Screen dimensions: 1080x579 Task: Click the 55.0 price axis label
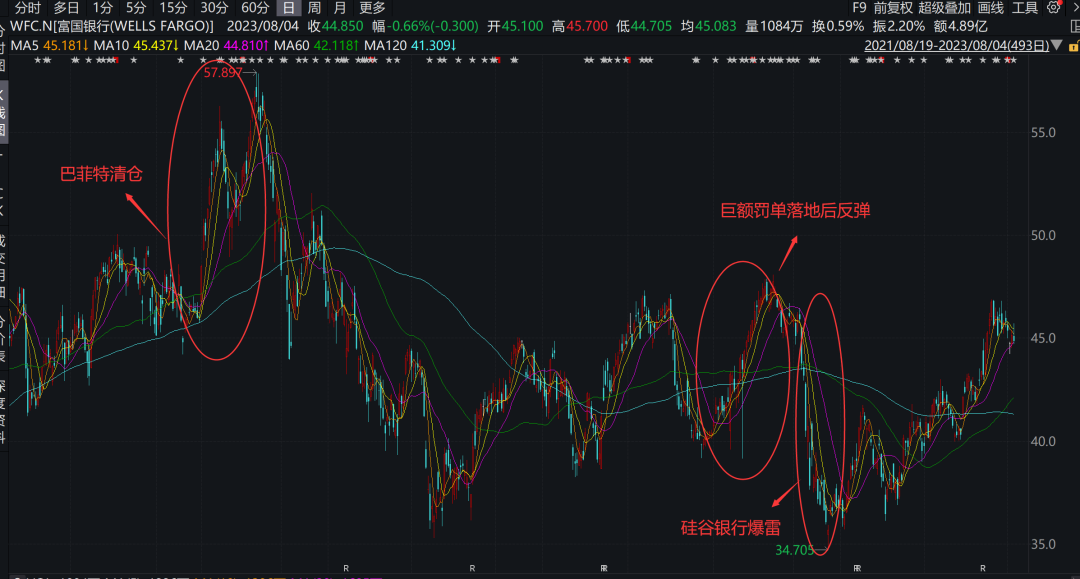(x=1043, y=132)
